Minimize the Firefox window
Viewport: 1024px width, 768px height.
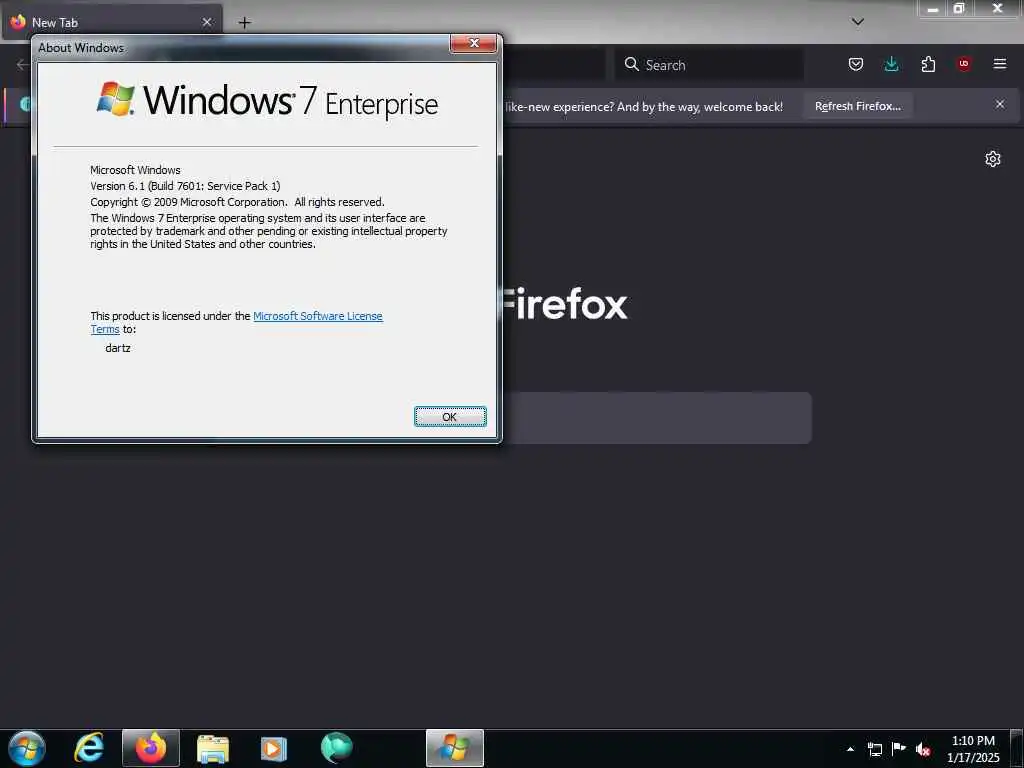pyautogui.click(x=933, y=9)
